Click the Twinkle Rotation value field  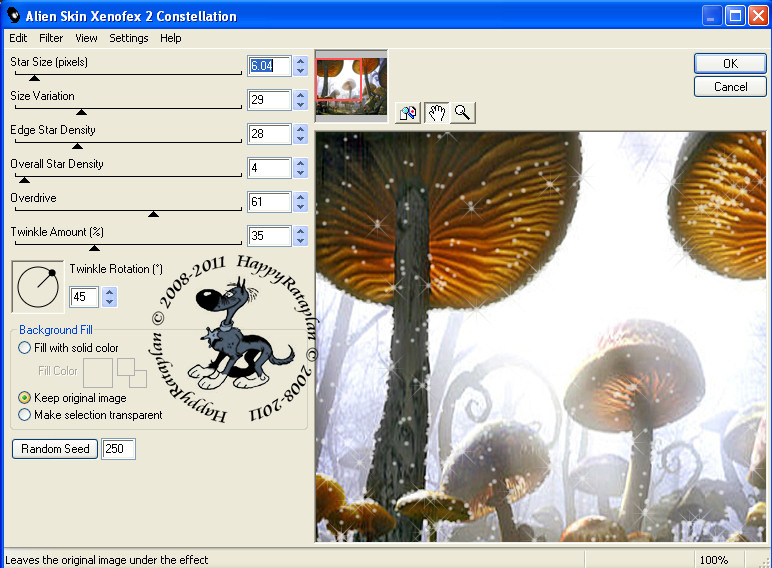click(x=84, y=296)
